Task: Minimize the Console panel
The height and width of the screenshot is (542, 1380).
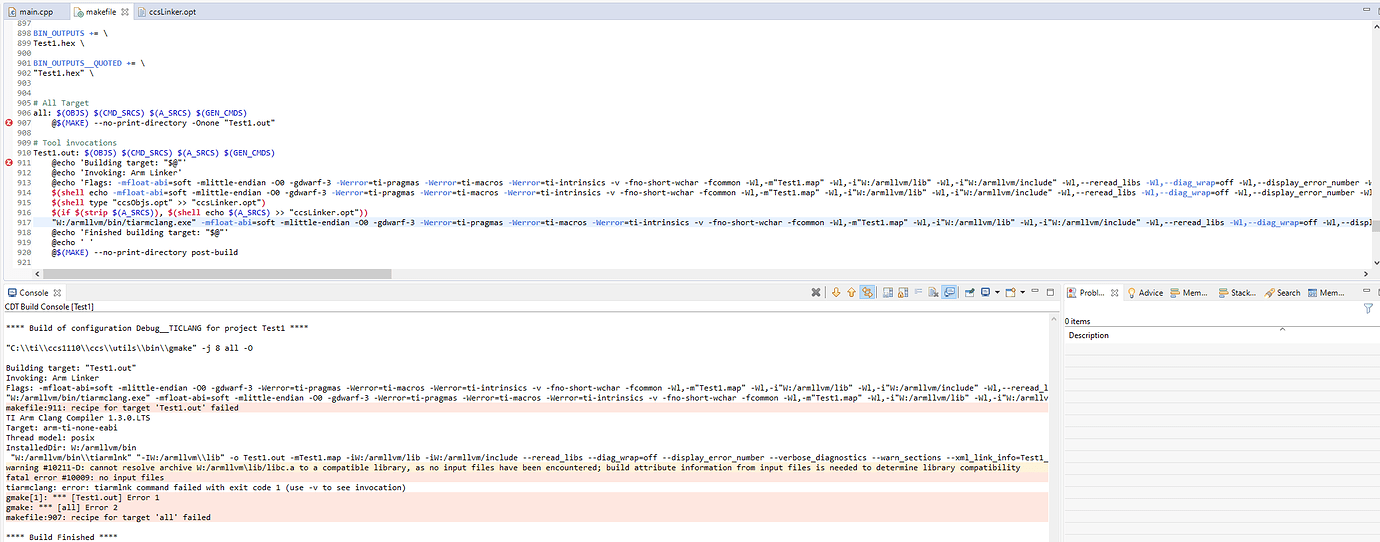Action: tap(1035, 291)
